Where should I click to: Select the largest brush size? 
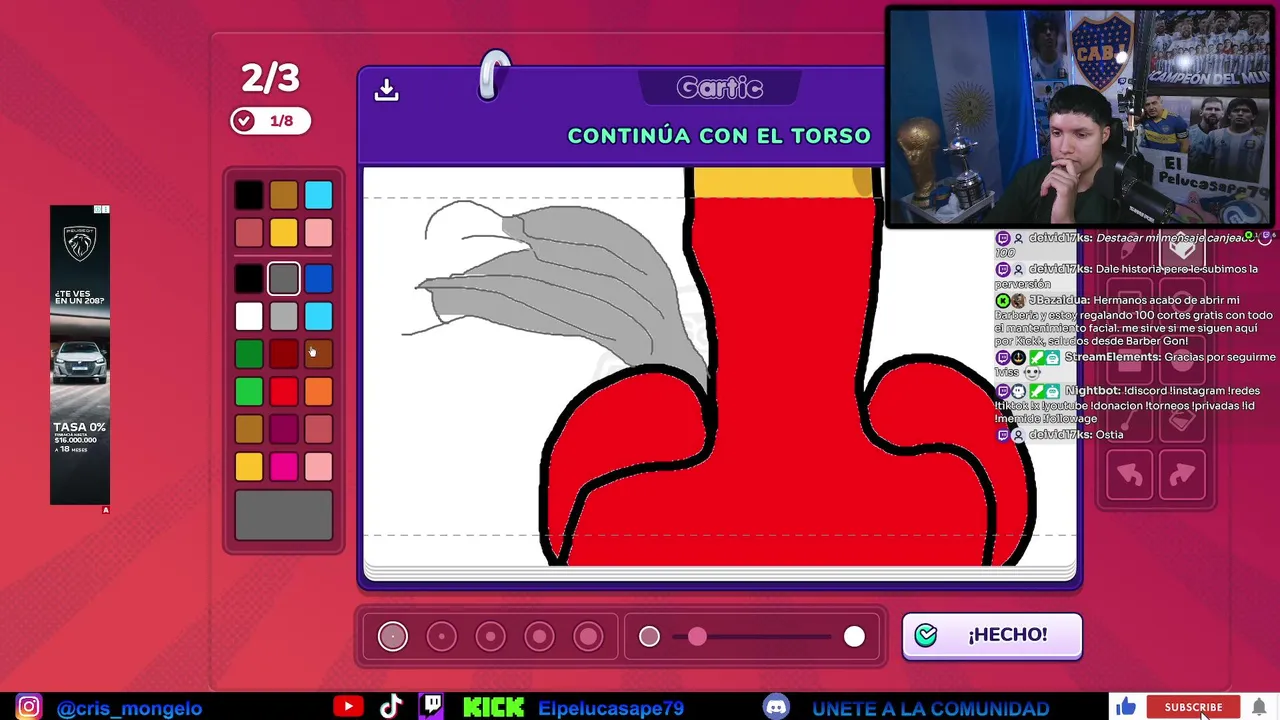coord(588,636)
